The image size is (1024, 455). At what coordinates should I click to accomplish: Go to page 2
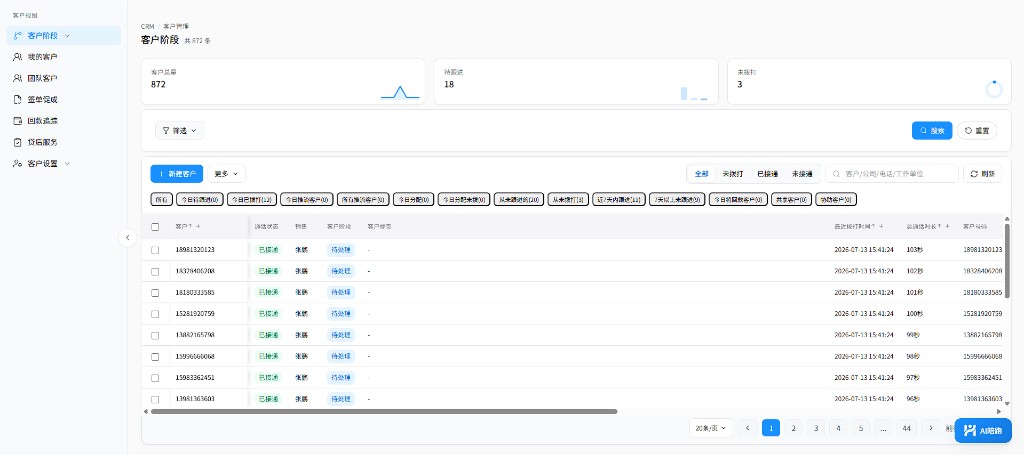(793, 428)
